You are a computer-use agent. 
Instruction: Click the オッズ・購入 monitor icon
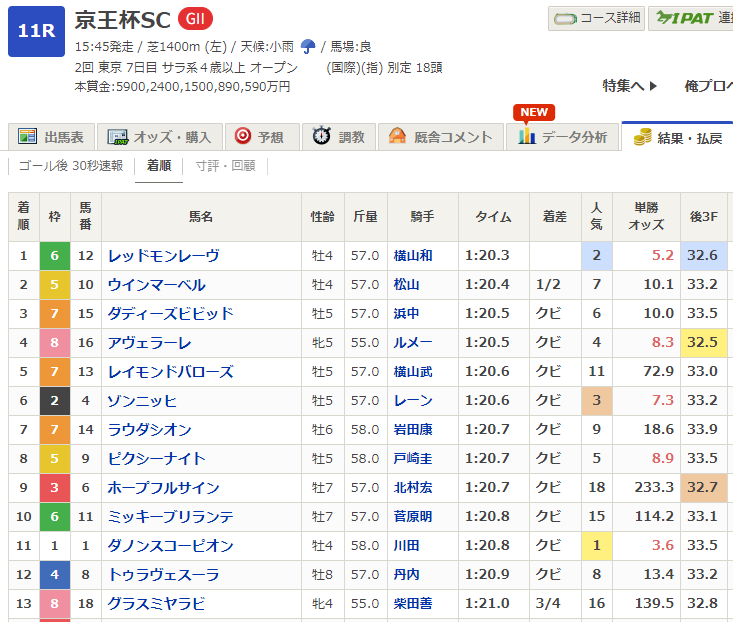point(118,137)
